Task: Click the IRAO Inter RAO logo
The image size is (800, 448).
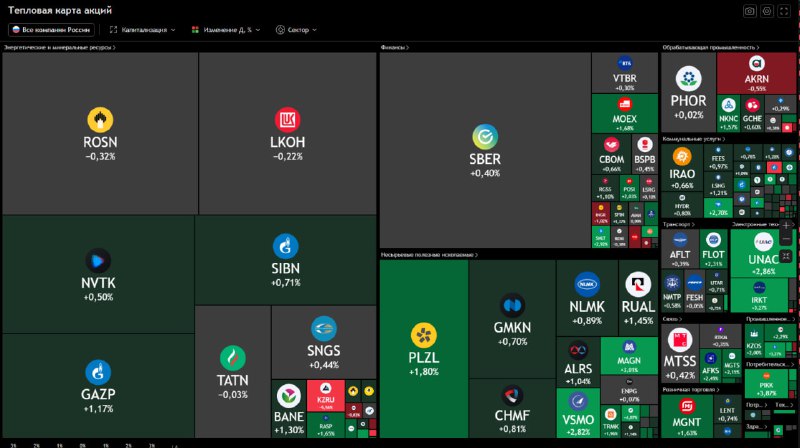Action: pyautogui.click(x=682, y=157)
